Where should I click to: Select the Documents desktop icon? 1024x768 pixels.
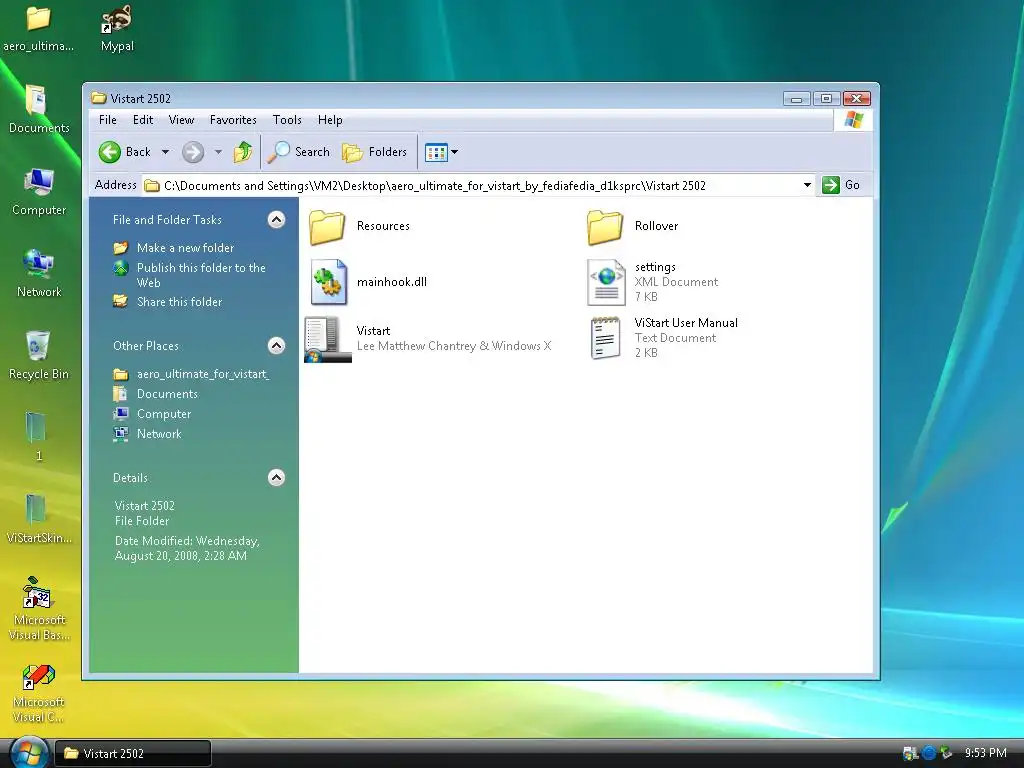pos(39,109)
